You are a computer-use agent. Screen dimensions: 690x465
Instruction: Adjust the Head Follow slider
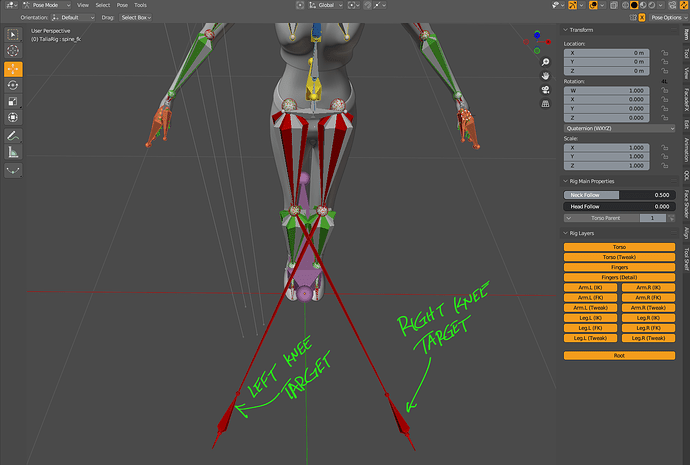tap(619, 206)
